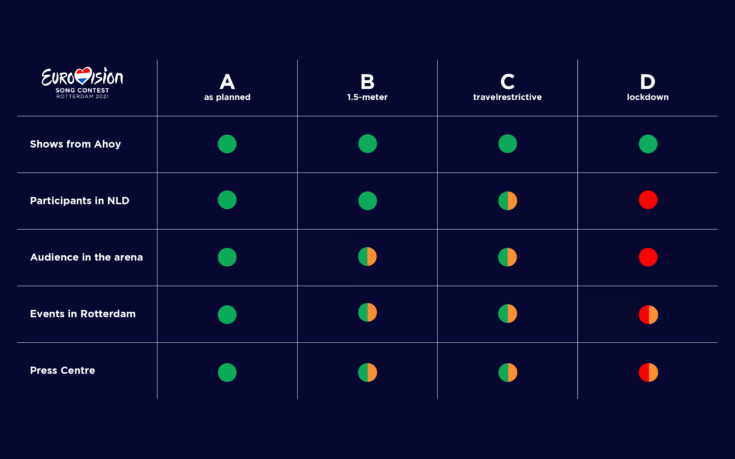This screenshot has width=735, height=459.
Task: Click red dot for Audience in the arena, scenario D
Action: tap(648, 257)
